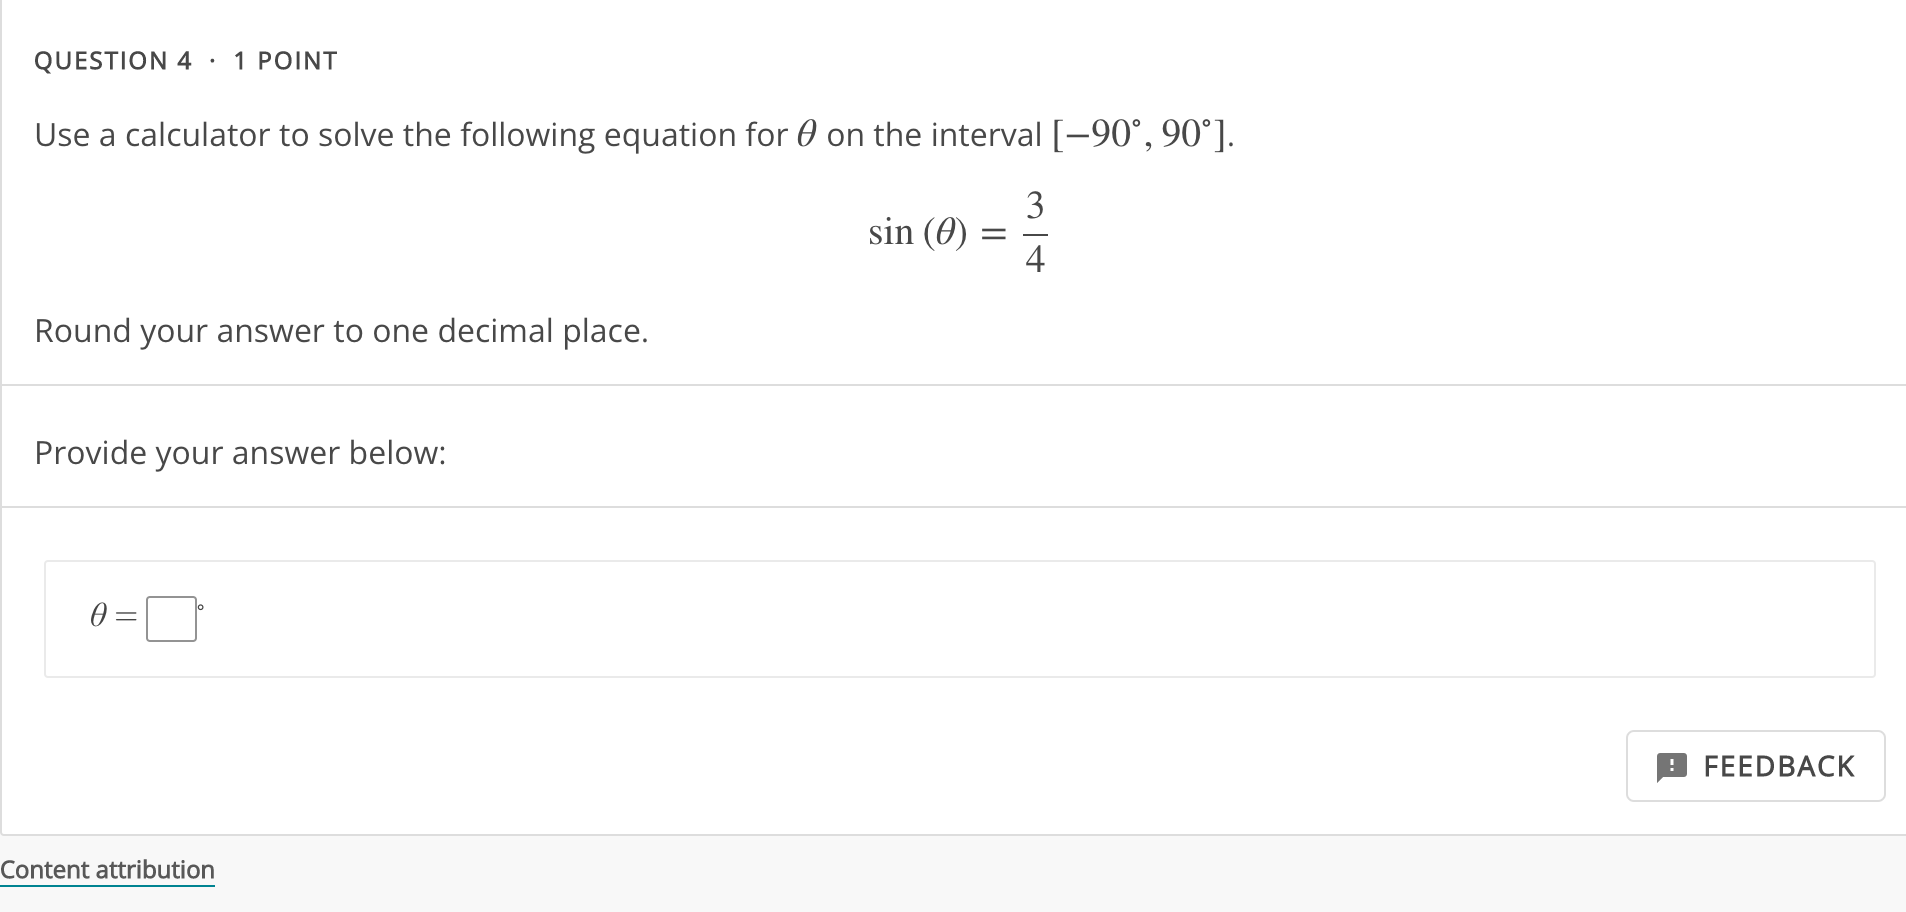Click the underlined Content attribution text
The image size is (1906, 912).
click(x=107, y=869)
